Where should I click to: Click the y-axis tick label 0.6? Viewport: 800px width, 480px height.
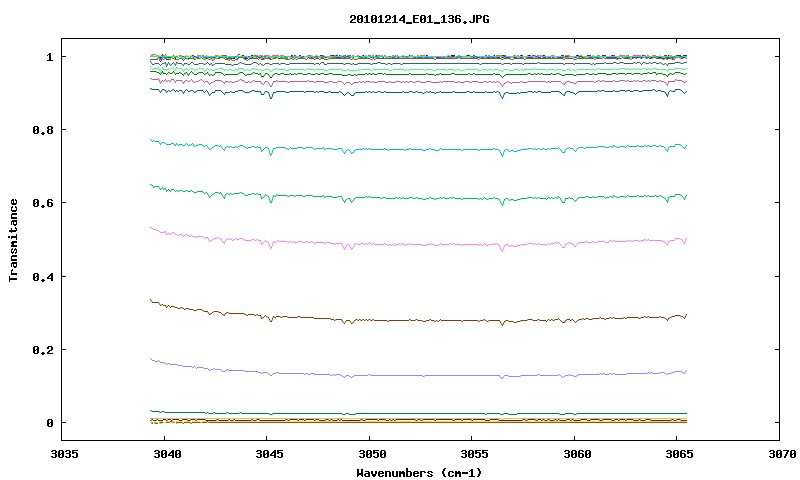click(43, 203)
